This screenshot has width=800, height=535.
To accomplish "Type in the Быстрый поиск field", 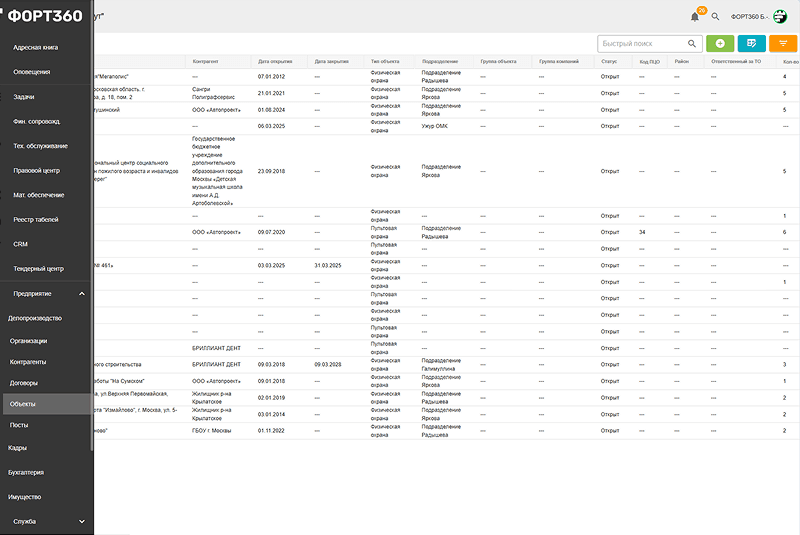I will pos(642,43).
